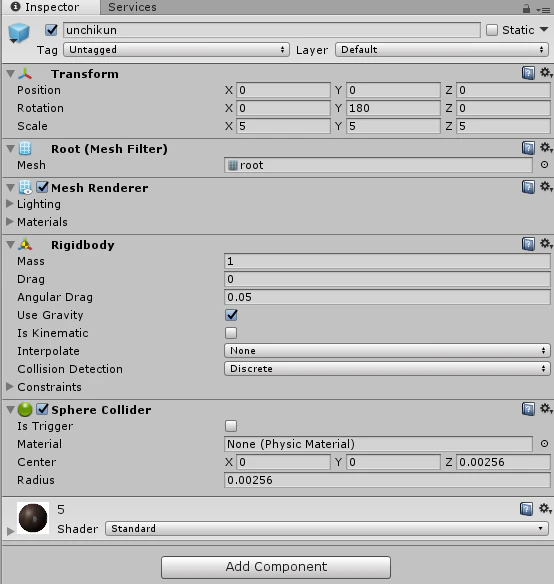This screenshot has height=584, width=554.
Task: Click the Position X field
Action: tap(283, 90)
